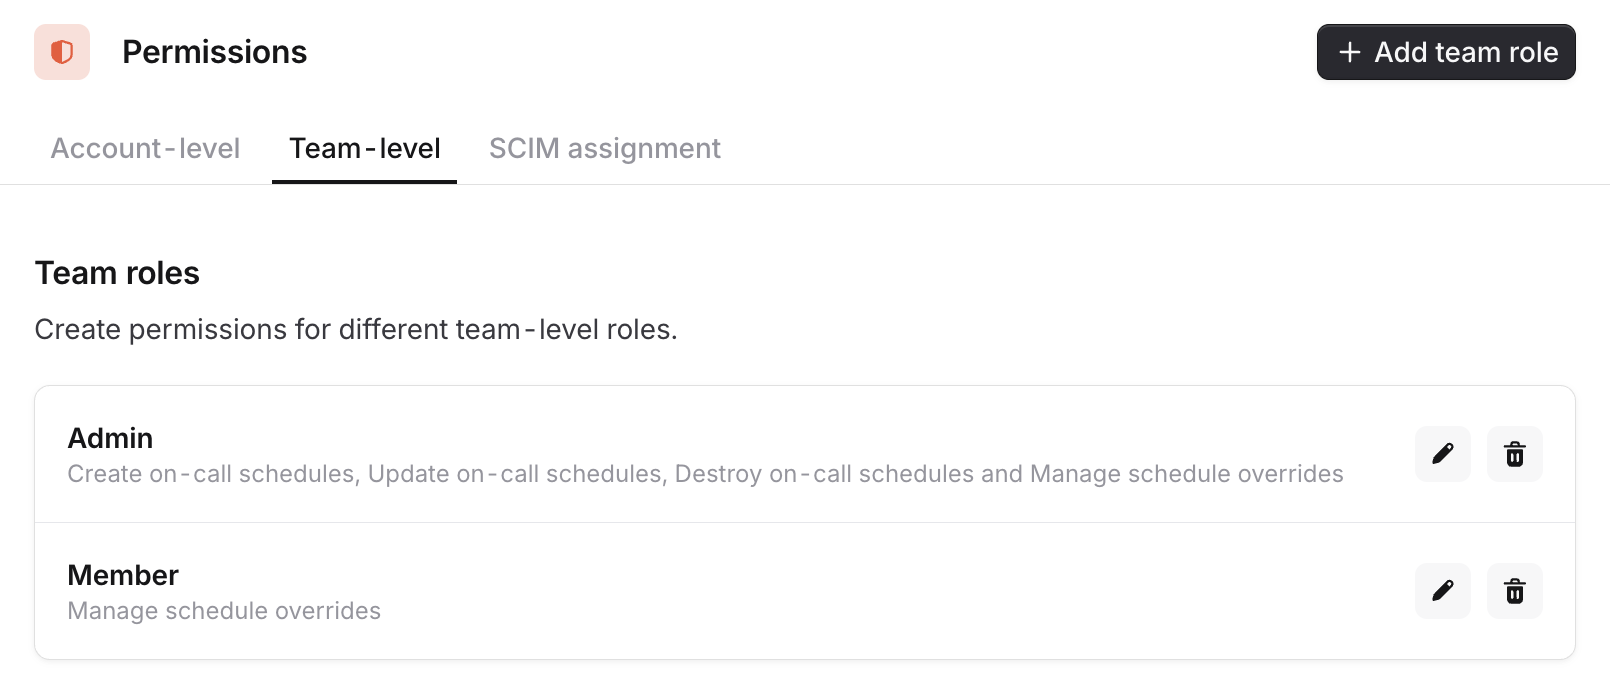Click 'Update on-call schedules' in Admin permissions
The height and width of the screenshot is (686, 1610).
click(x=515, y=474)
